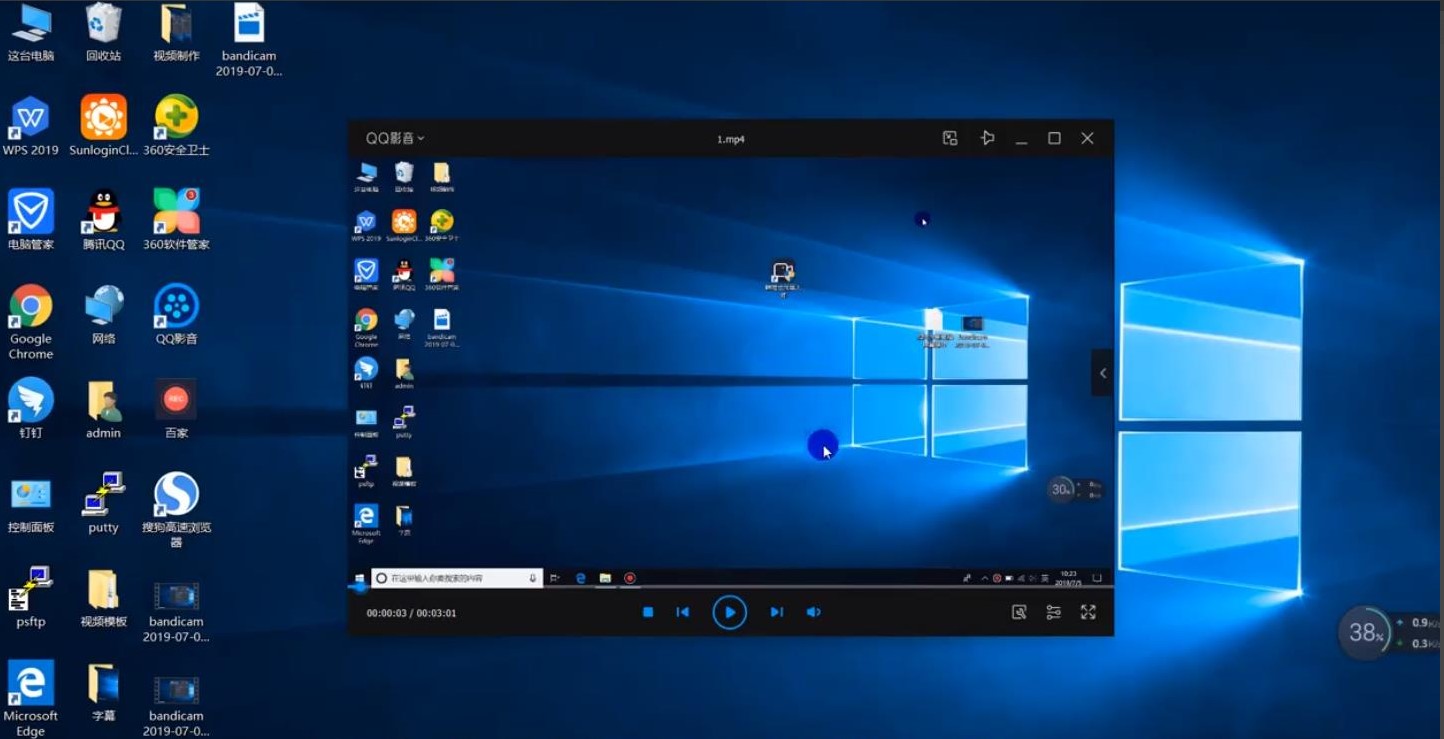Image resolution: width=1444 pixels, height=739 pixels.
Task: Skip to the next video
Action: (x=776, y=612)
